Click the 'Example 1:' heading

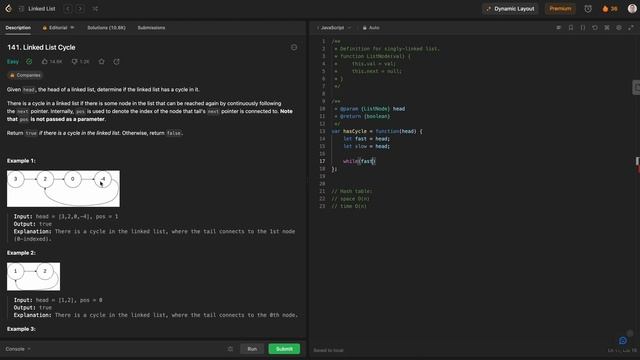point(21,161)
